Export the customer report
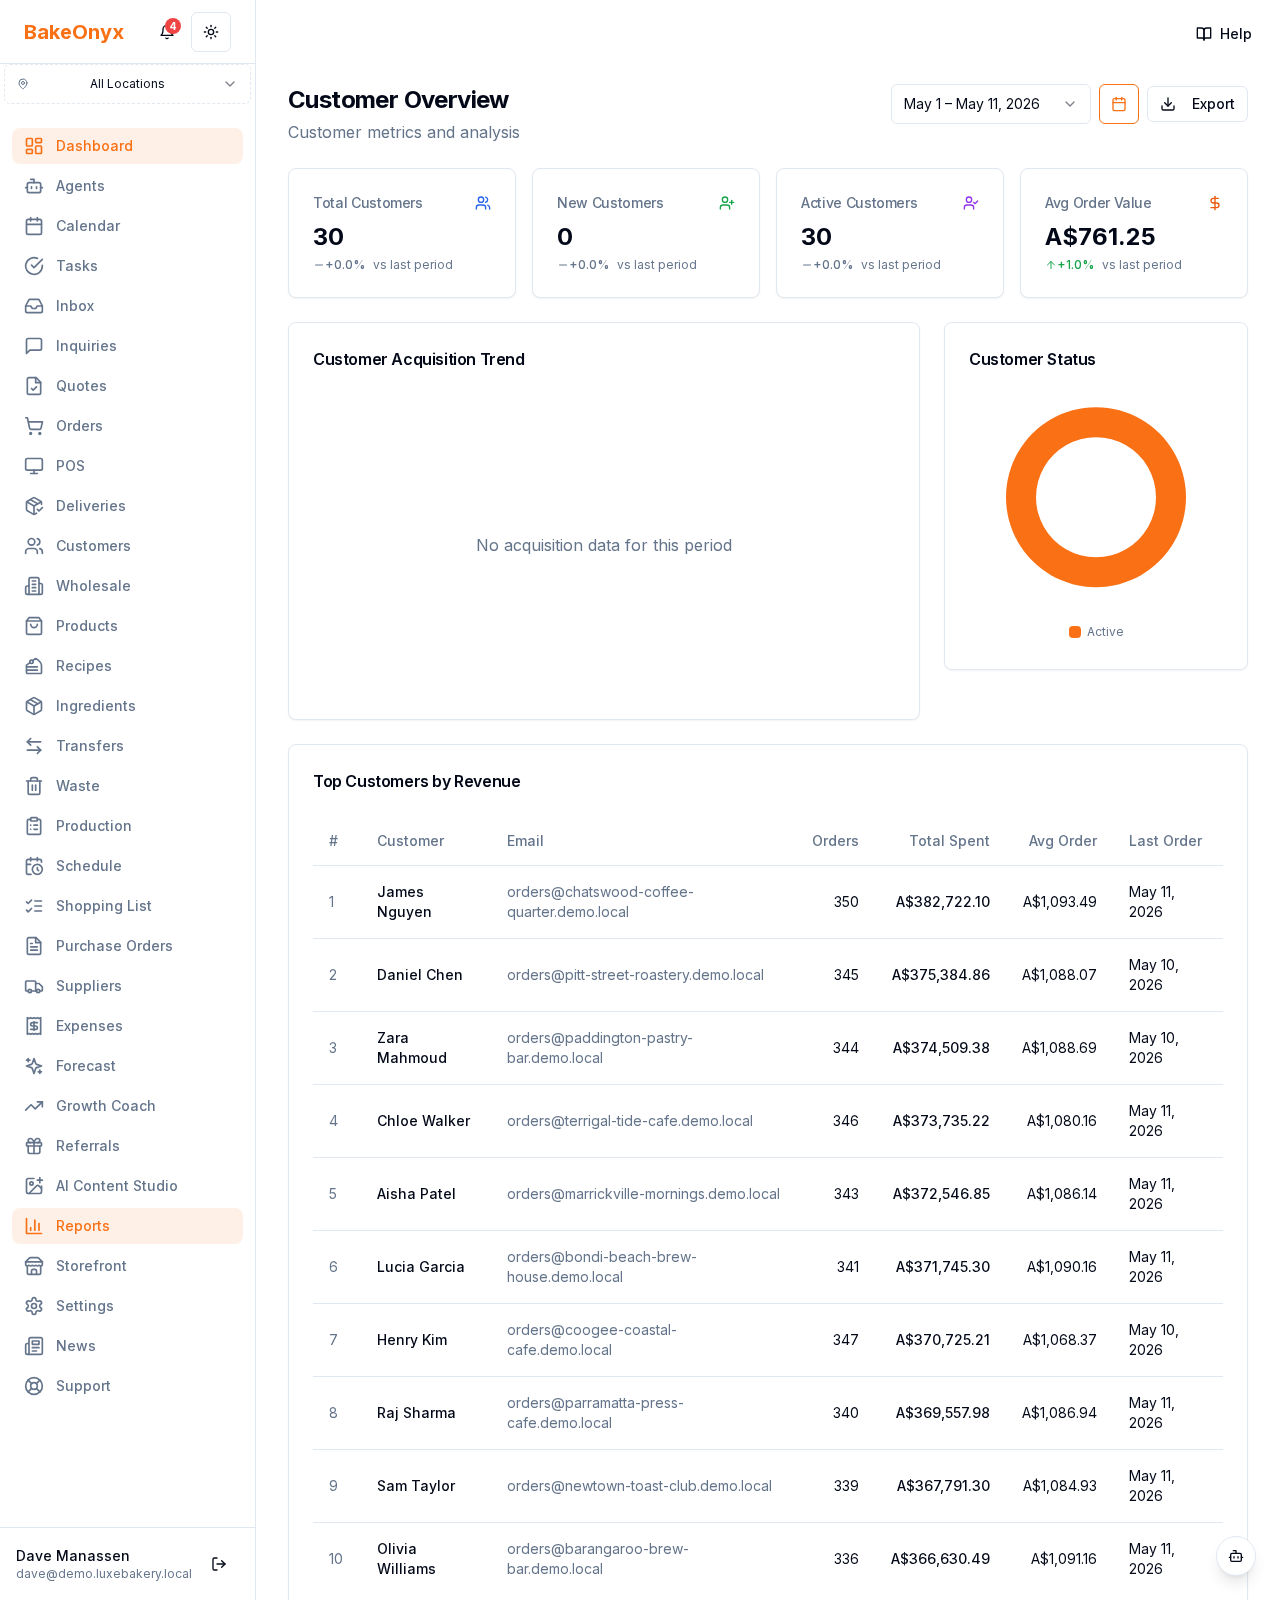 pos(1197,104)
